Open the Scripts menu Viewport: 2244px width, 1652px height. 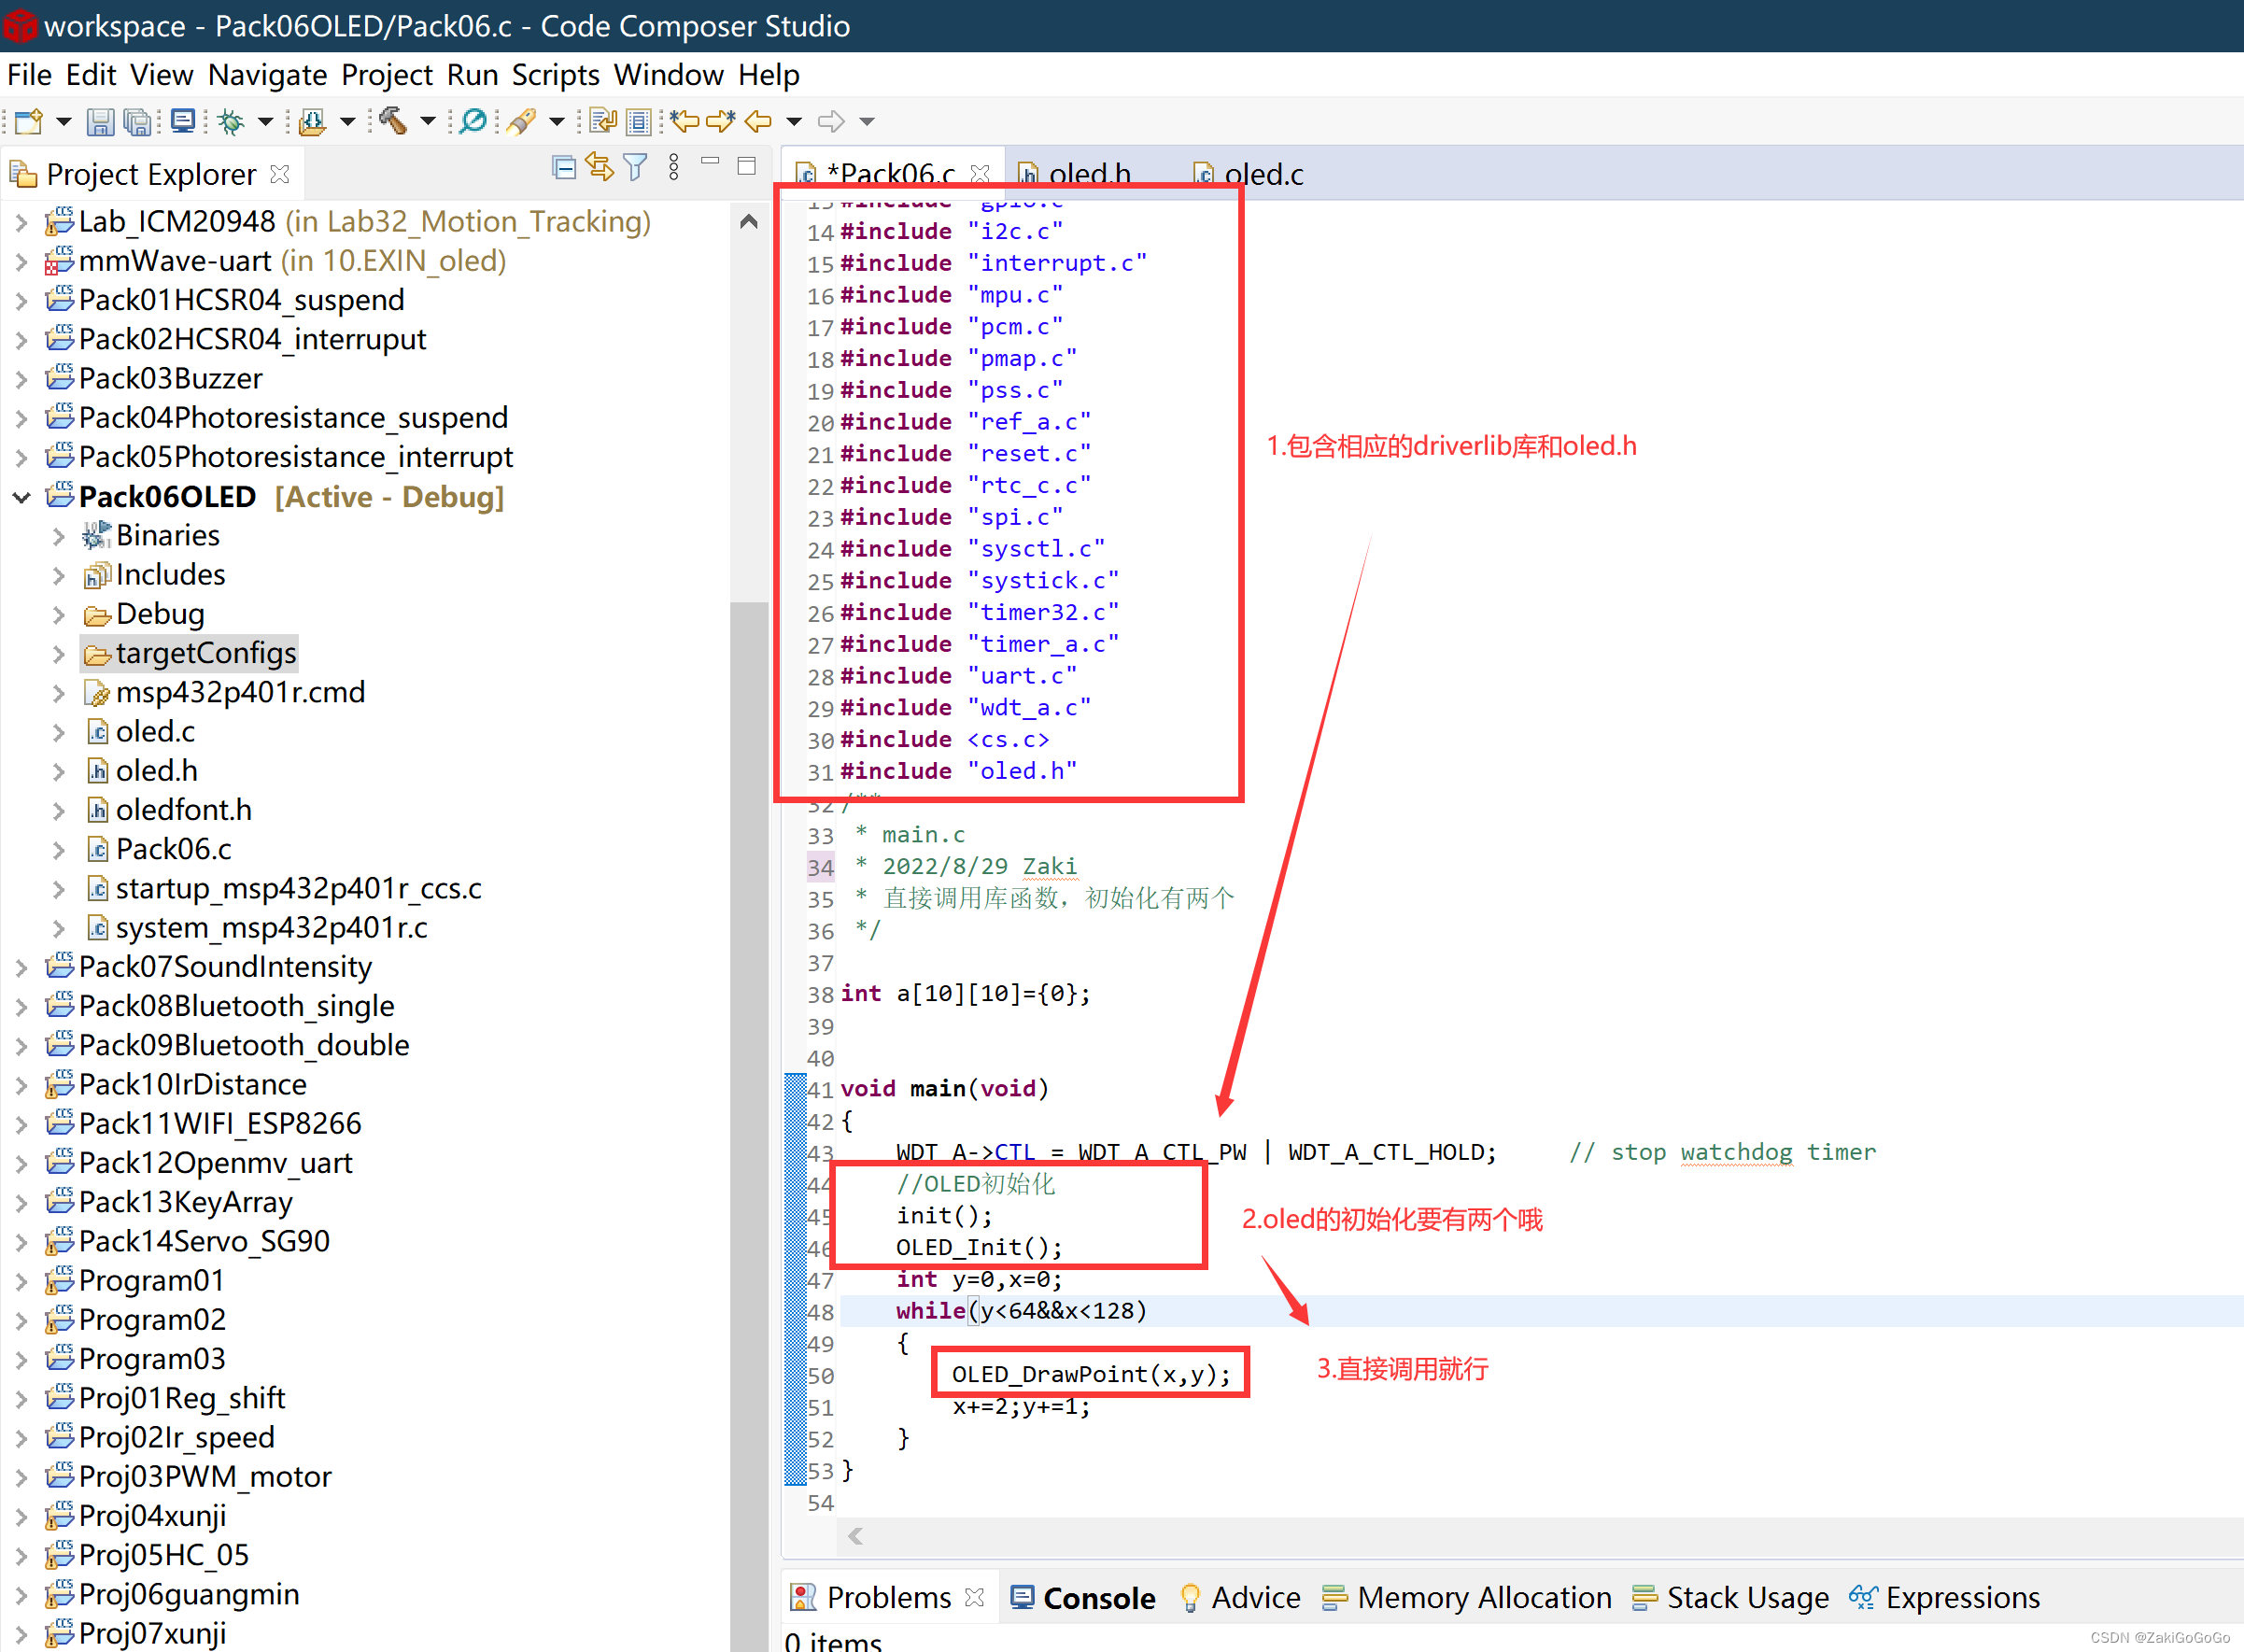point(555,75)
